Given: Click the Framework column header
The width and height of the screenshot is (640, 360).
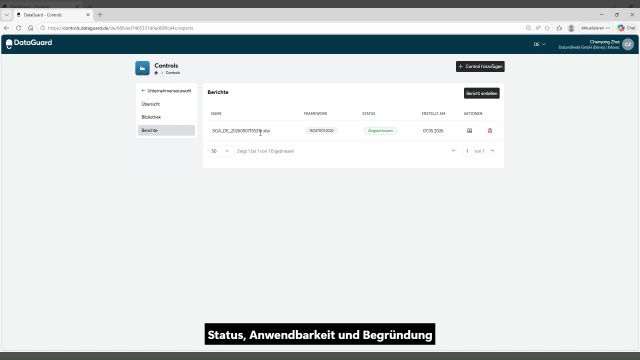Looking at the screenshot, I should click(x=316, y=113).
